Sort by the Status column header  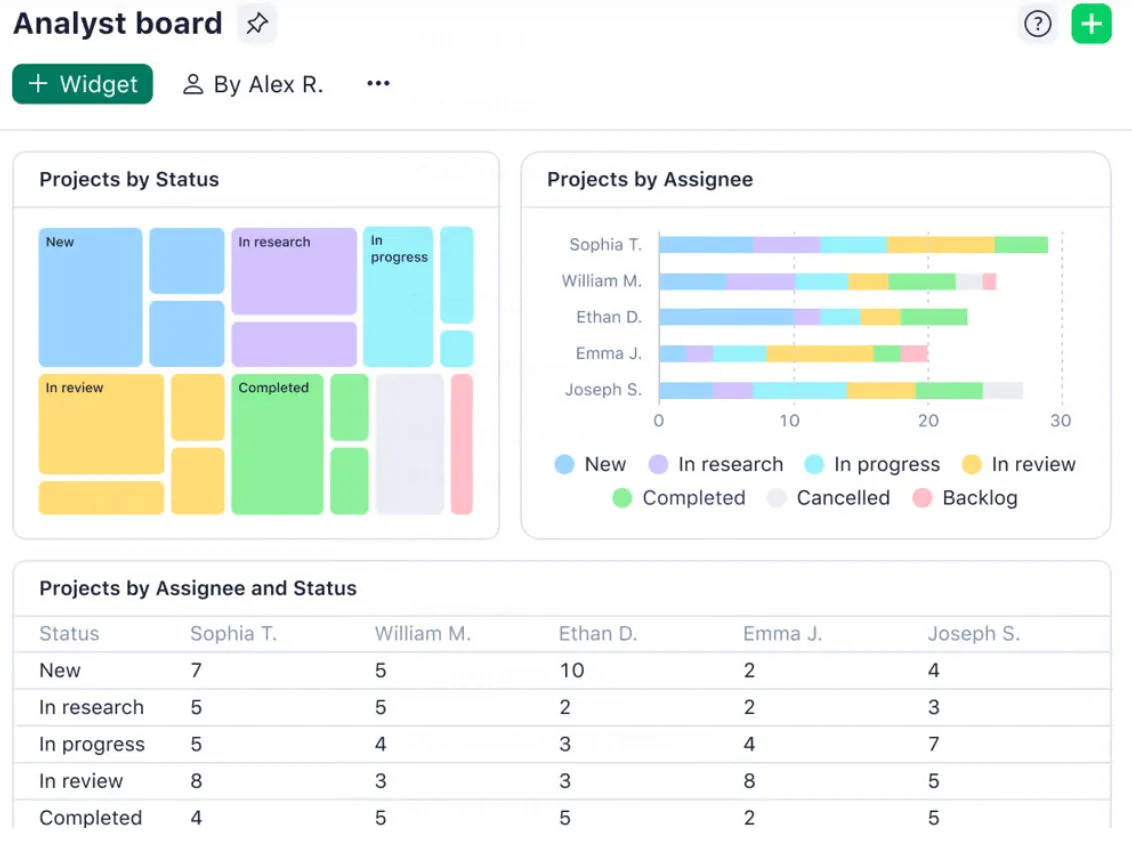pyautogui.click(x=69, y=634)
